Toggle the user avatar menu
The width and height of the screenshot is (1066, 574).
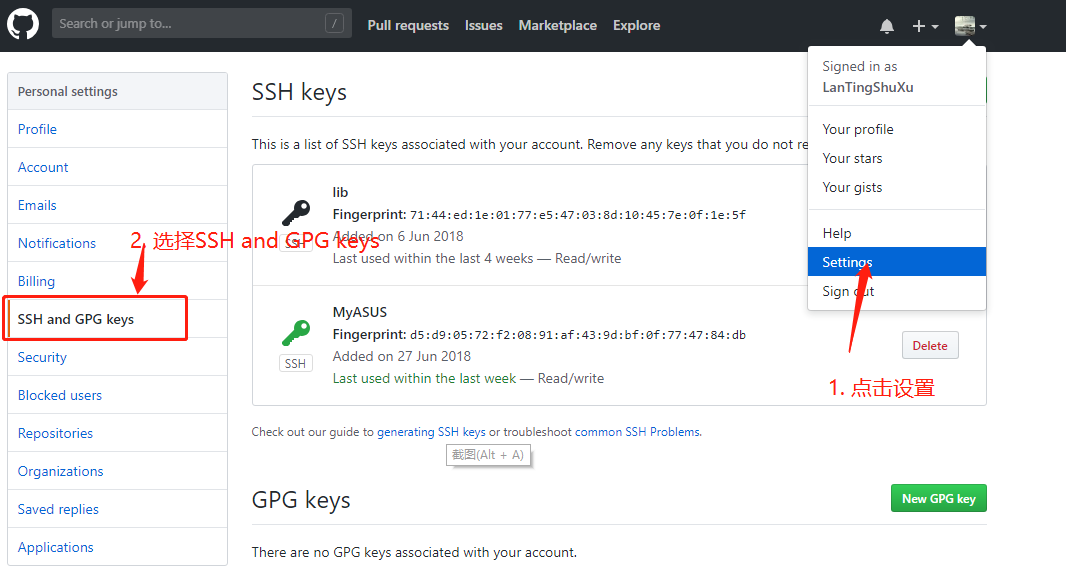point(971,26)
